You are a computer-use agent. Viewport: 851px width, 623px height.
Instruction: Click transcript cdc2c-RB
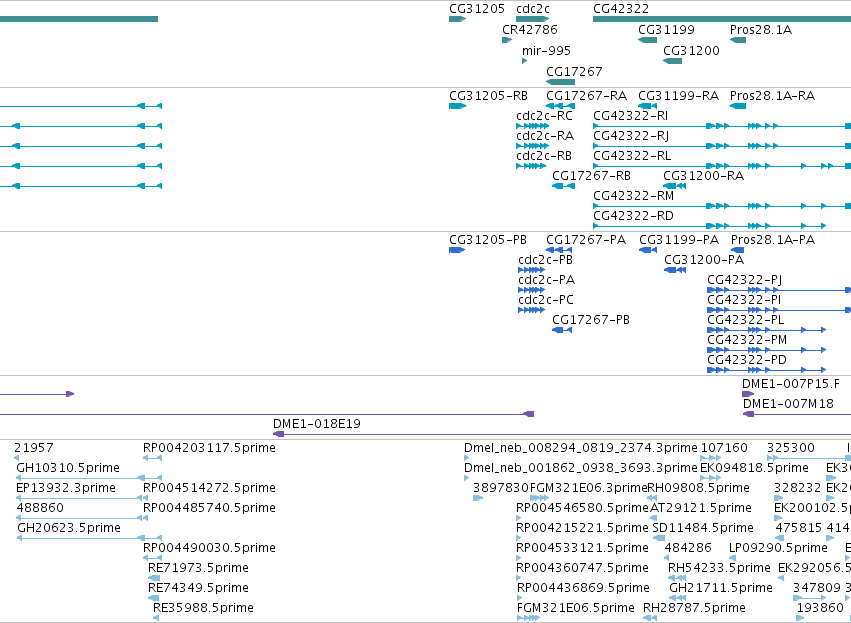click(x=531, y=166)
